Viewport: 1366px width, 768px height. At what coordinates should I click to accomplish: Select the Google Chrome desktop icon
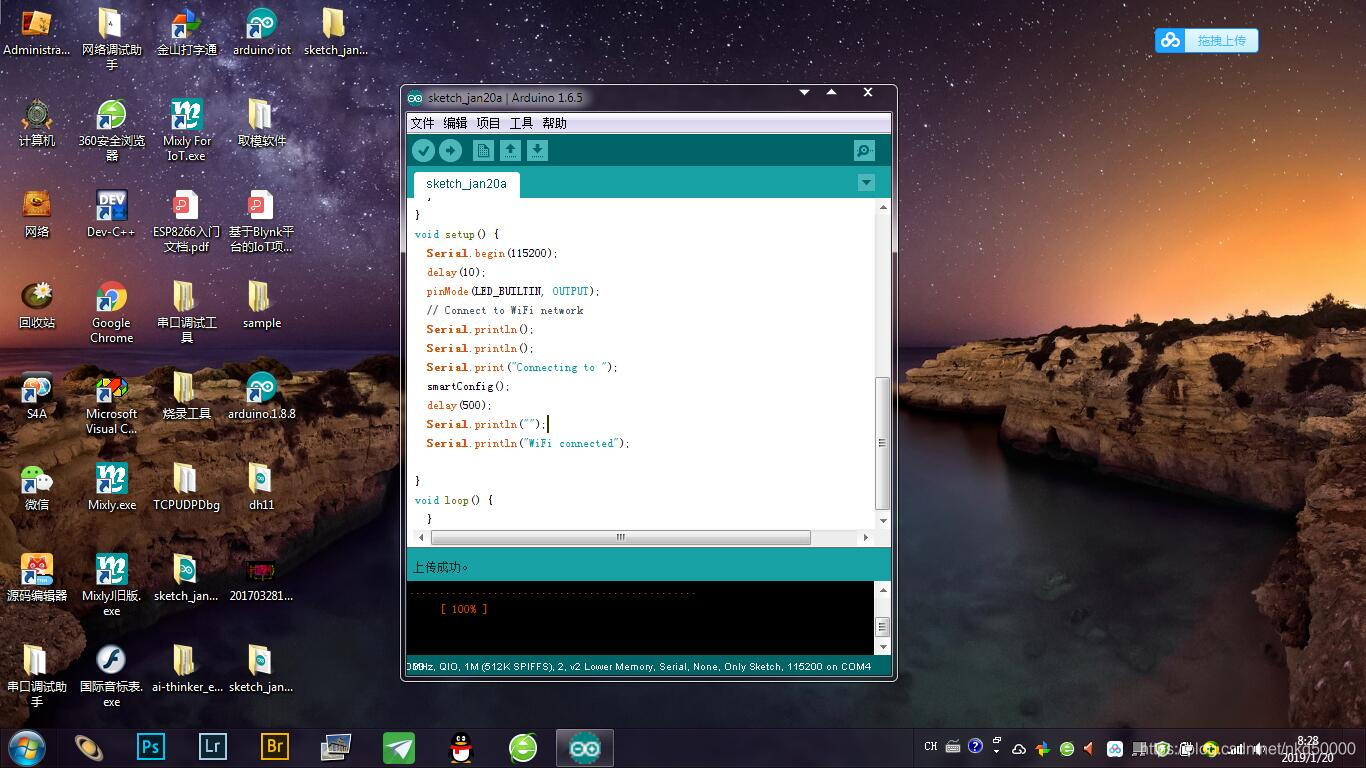pyautogui.click(x=111, y=312)
